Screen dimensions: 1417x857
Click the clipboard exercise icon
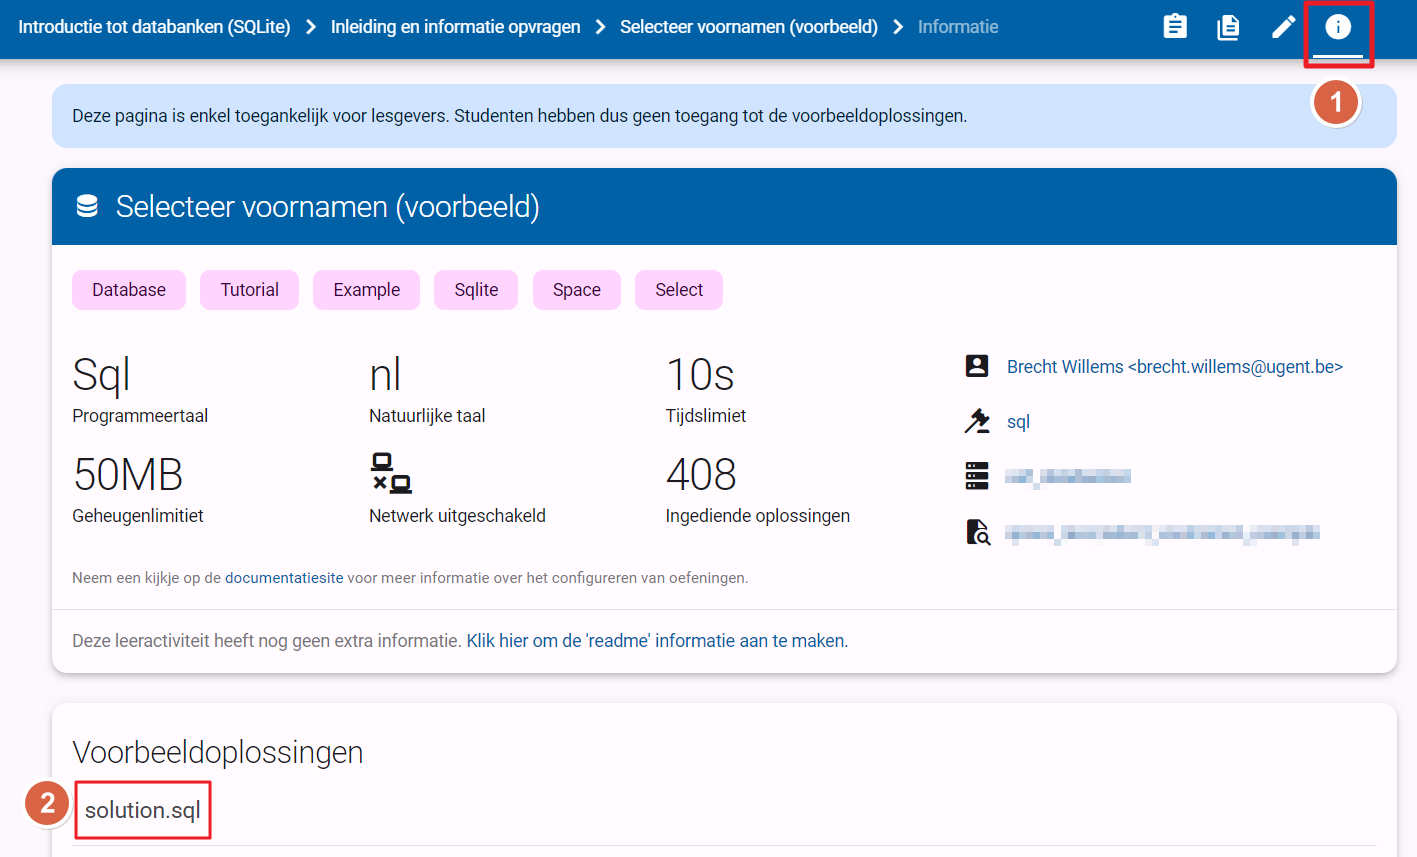1175,27
